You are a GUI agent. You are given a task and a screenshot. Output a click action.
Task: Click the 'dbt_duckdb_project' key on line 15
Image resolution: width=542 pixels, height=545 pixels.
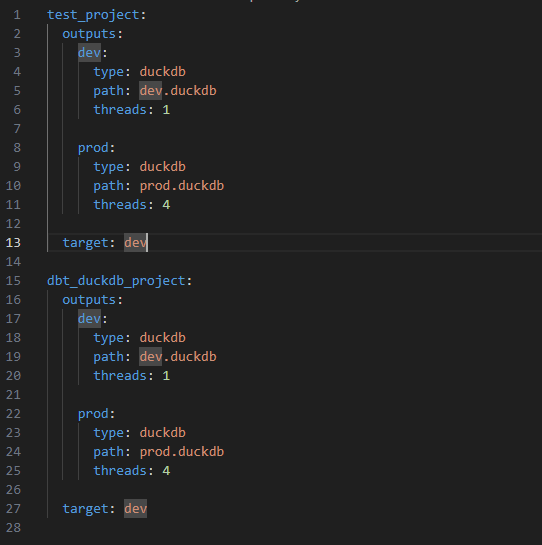116,281
